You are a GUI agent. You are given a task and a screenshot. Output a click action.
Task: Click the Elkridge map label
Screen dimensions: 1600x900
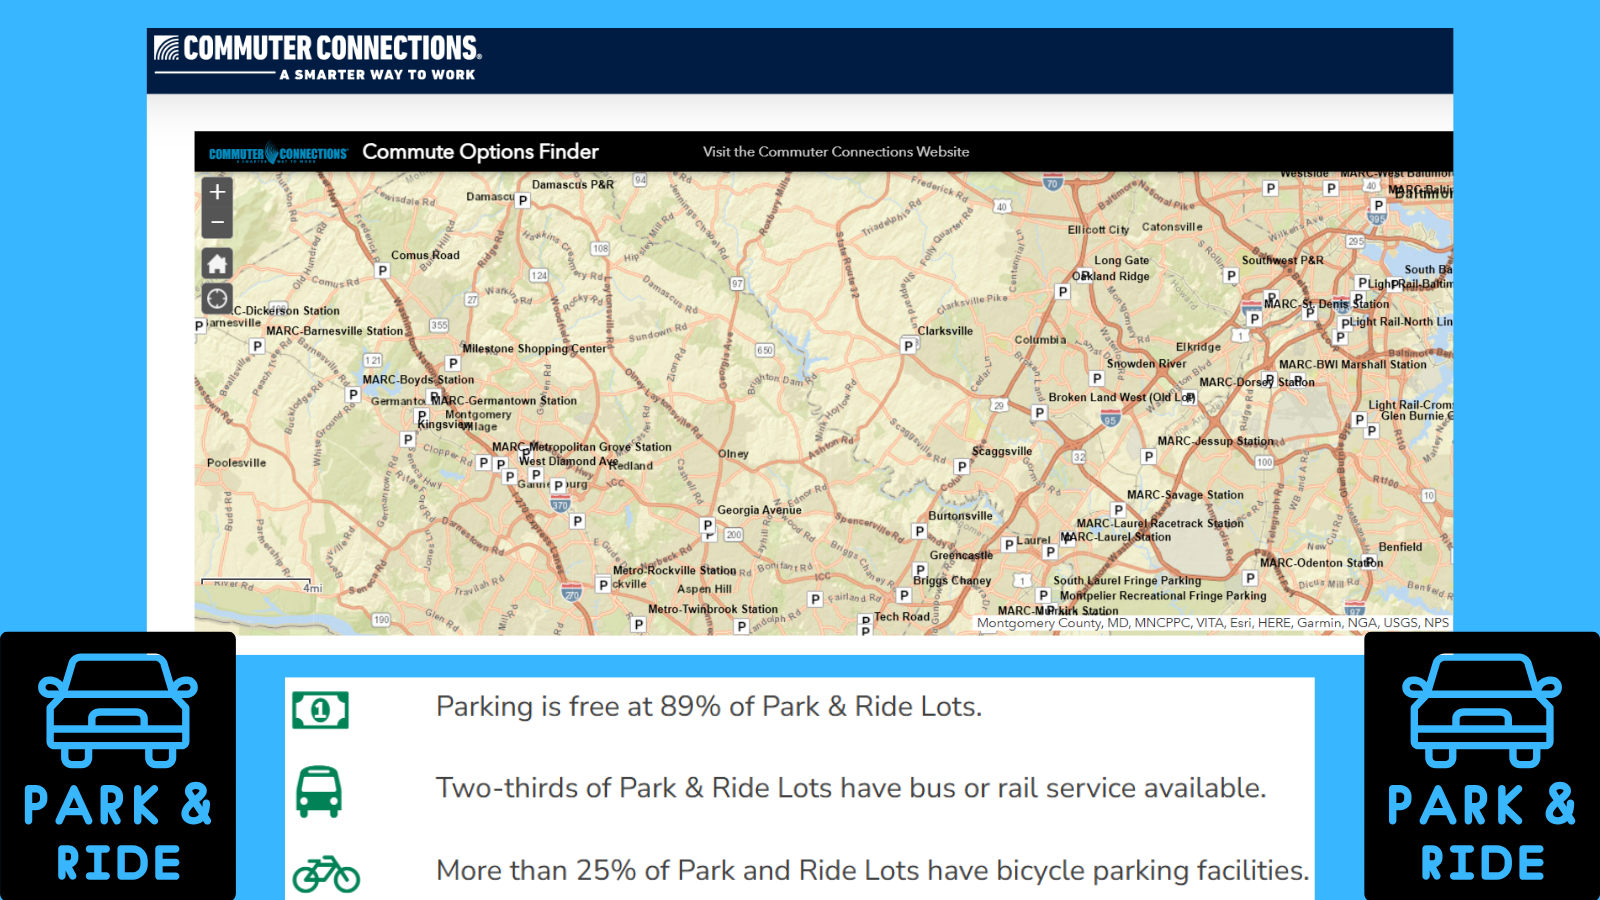click(x=1198, y=347)
